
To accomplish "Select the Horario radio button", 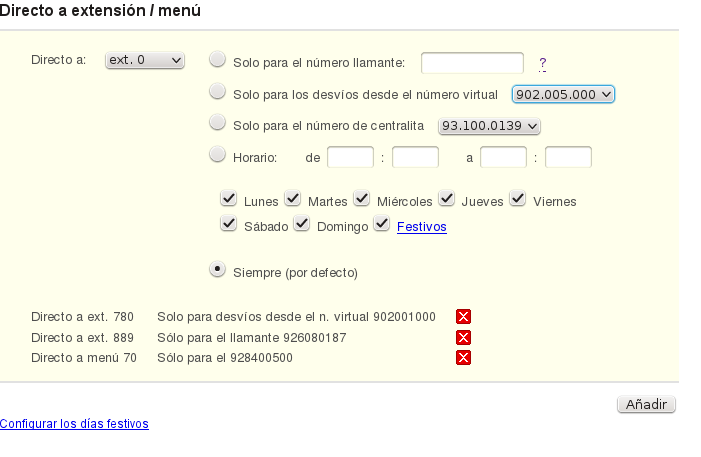I will click(217, 155).
